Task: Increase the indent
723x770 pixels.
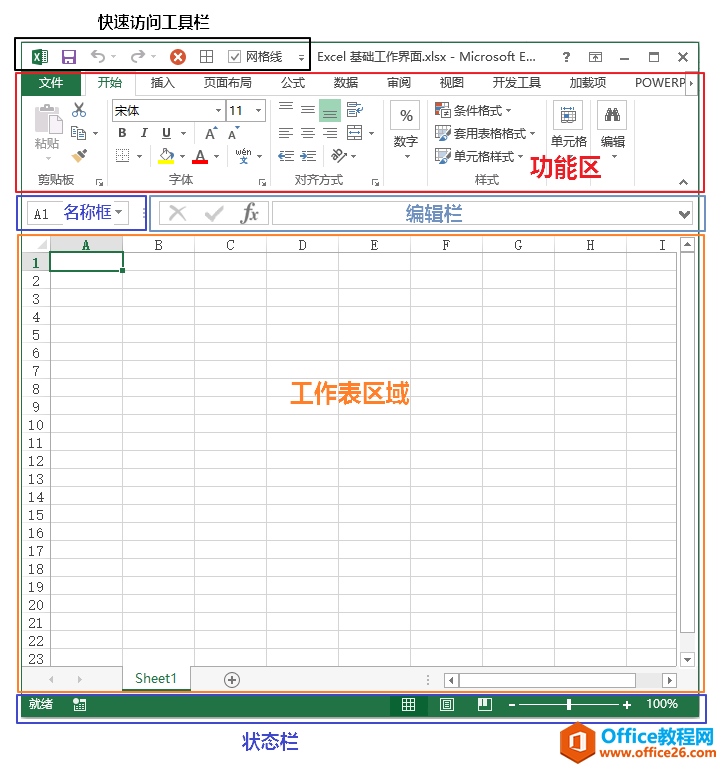Action: pyautogui.click(x=308, y=156)
